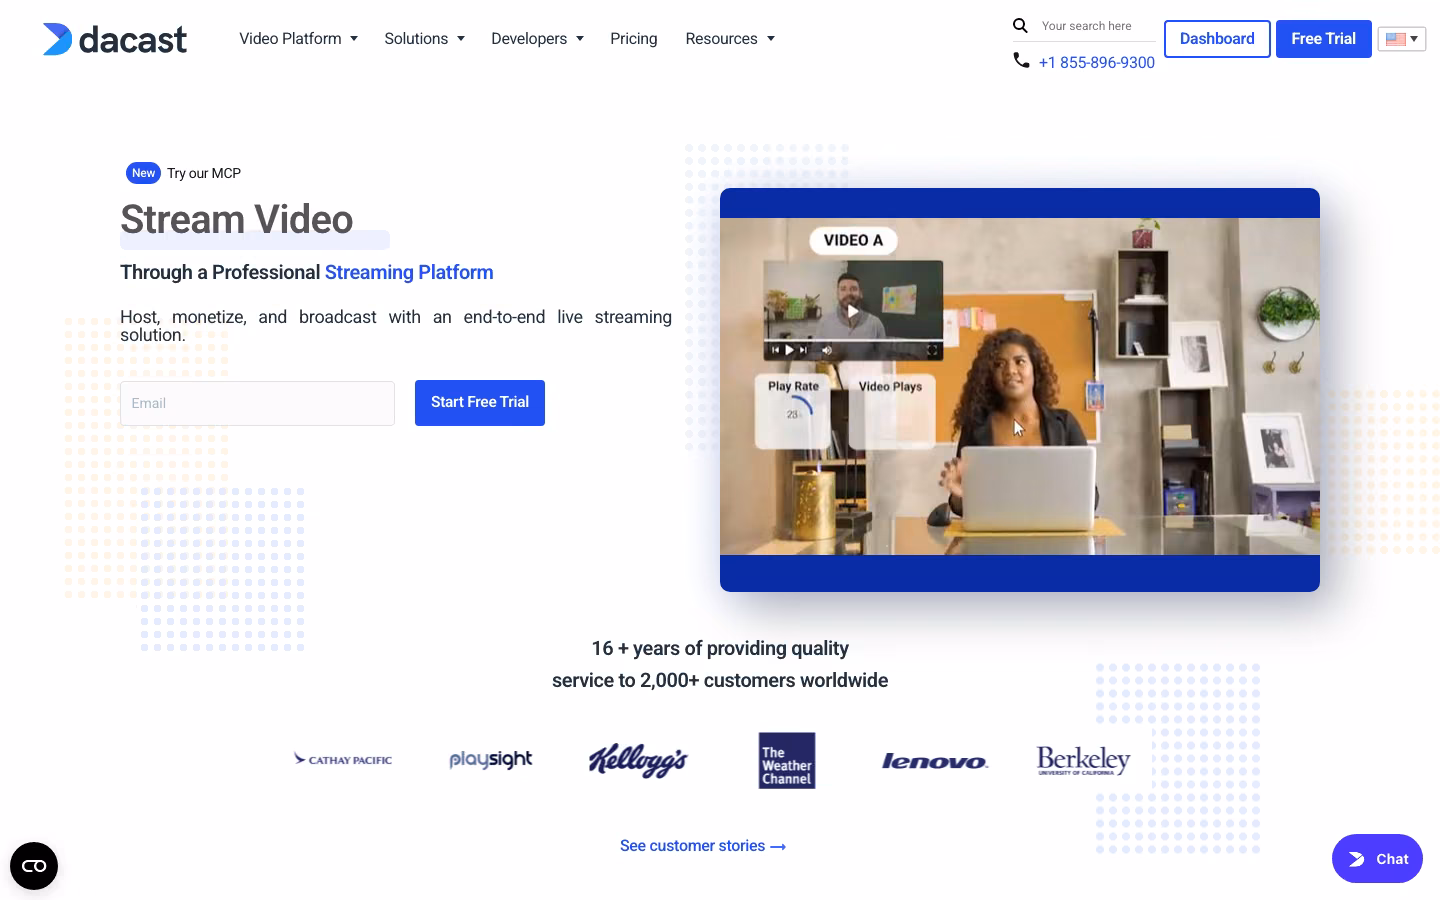Screen dimensions: 1440x900
Task: Click the Berkeley logo
Action: tap(1083, 760)
